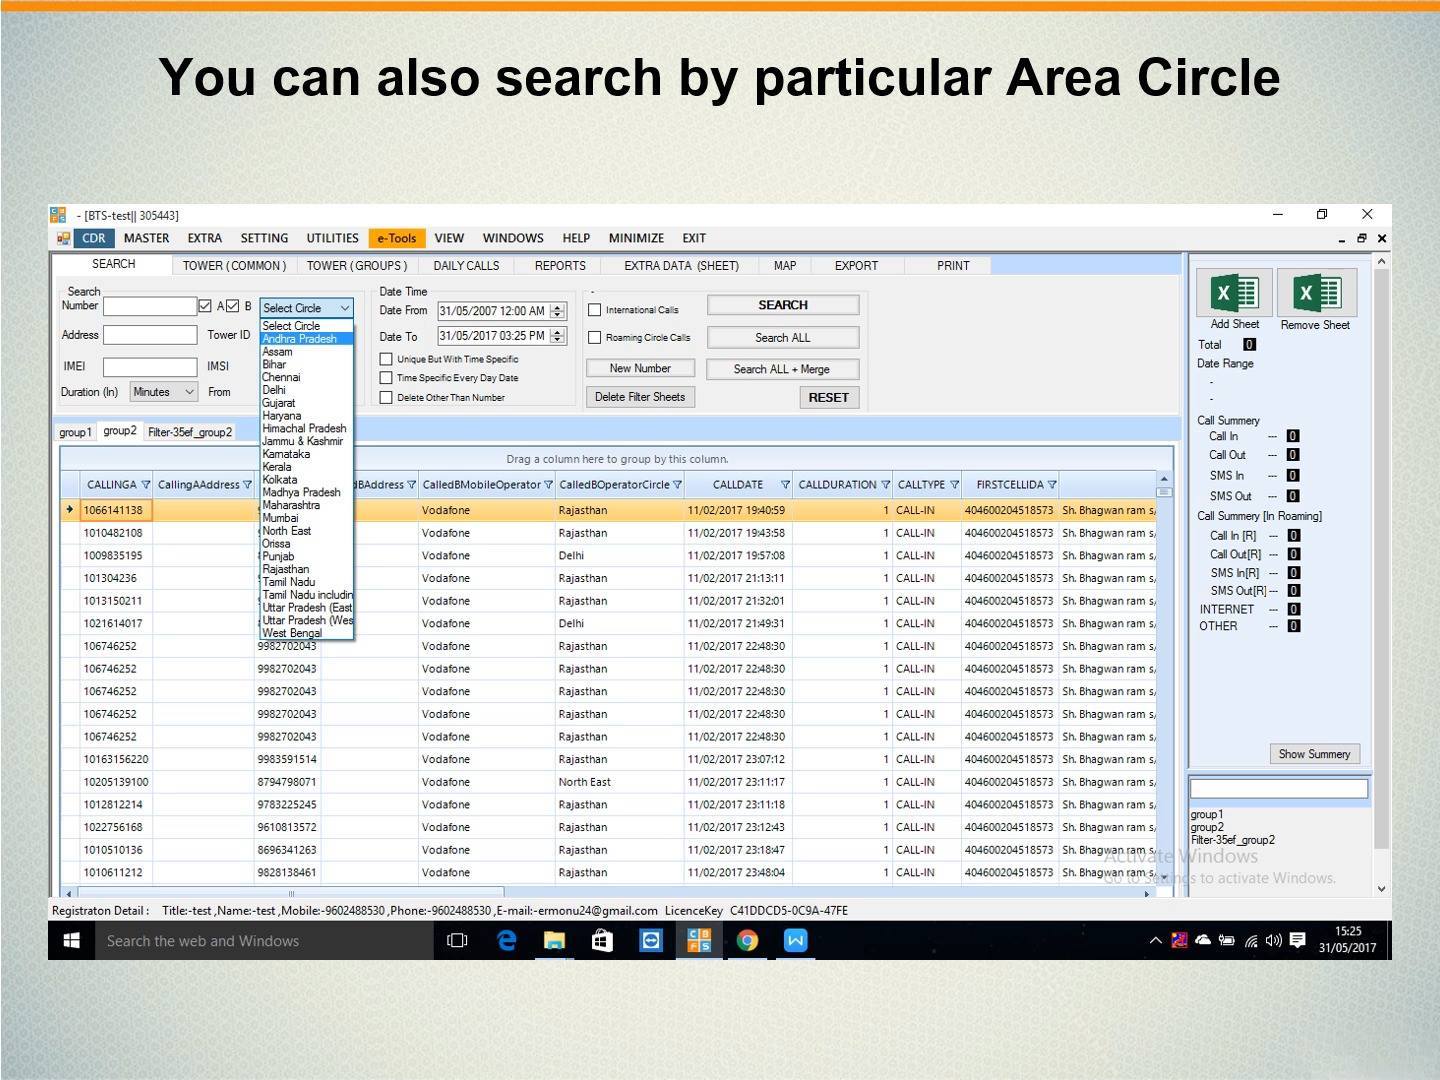
Task: Collapse the Select Circle dropdown
Action: [x=344, y=308]
